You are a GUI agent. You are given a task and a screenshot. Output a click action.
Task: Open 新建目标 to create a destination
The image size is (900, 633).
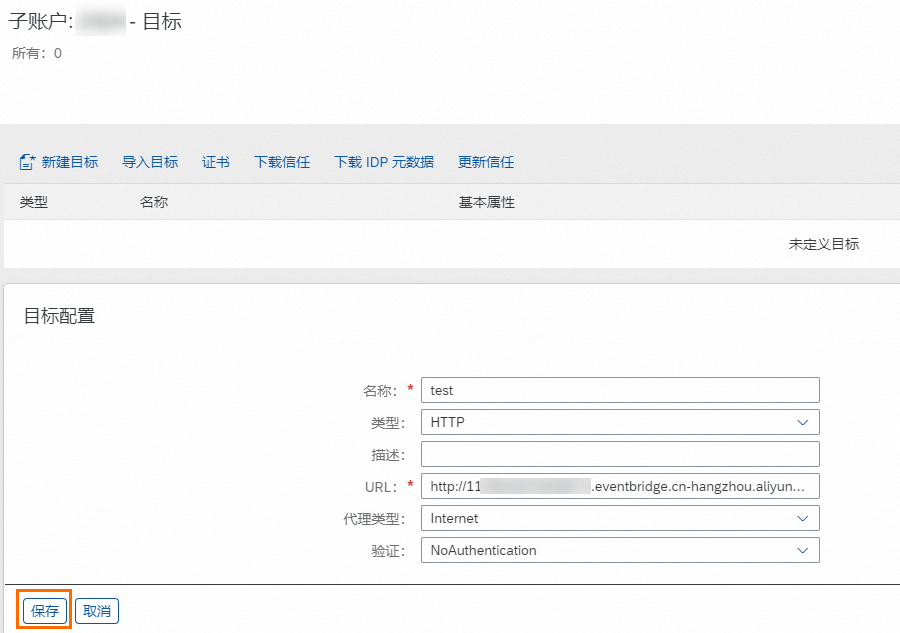pos(69,162)
